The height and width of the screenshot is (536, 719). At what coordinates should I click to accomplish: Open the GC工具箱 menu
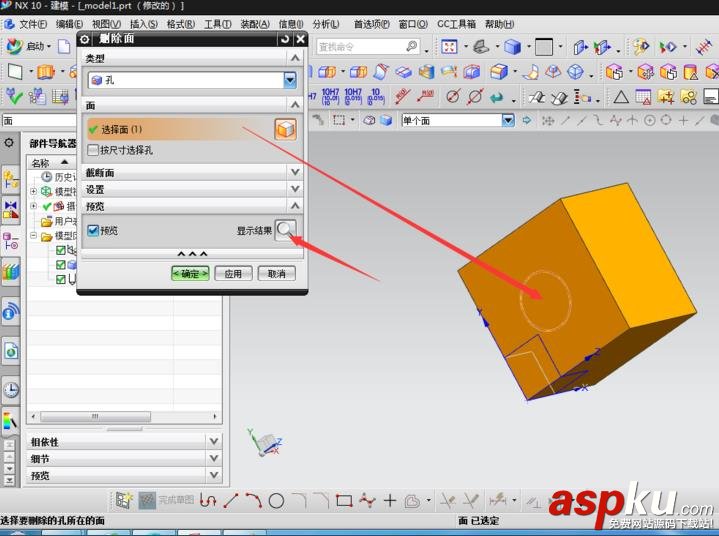456,24
